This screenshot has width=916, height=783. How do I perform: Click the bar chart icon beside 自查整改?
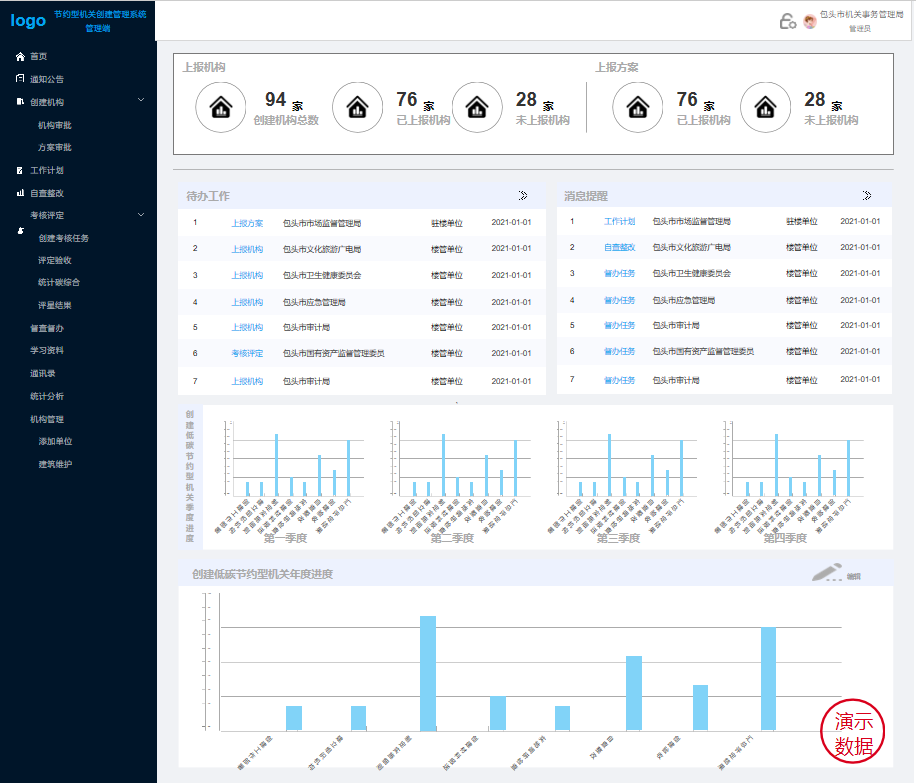click(20, 193)
